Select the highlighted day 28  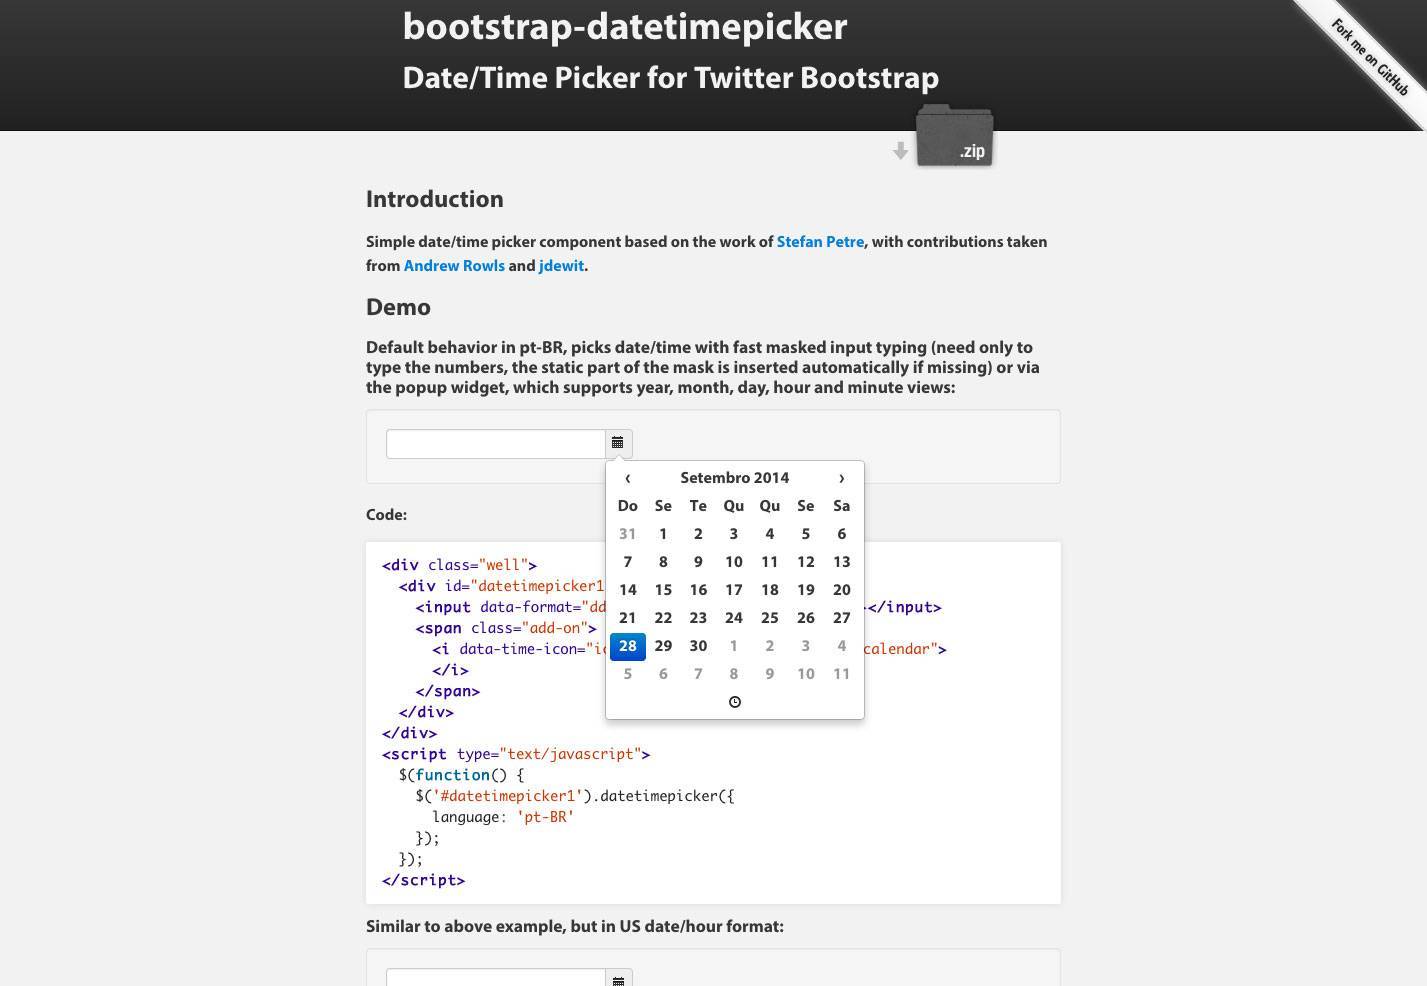627,646
